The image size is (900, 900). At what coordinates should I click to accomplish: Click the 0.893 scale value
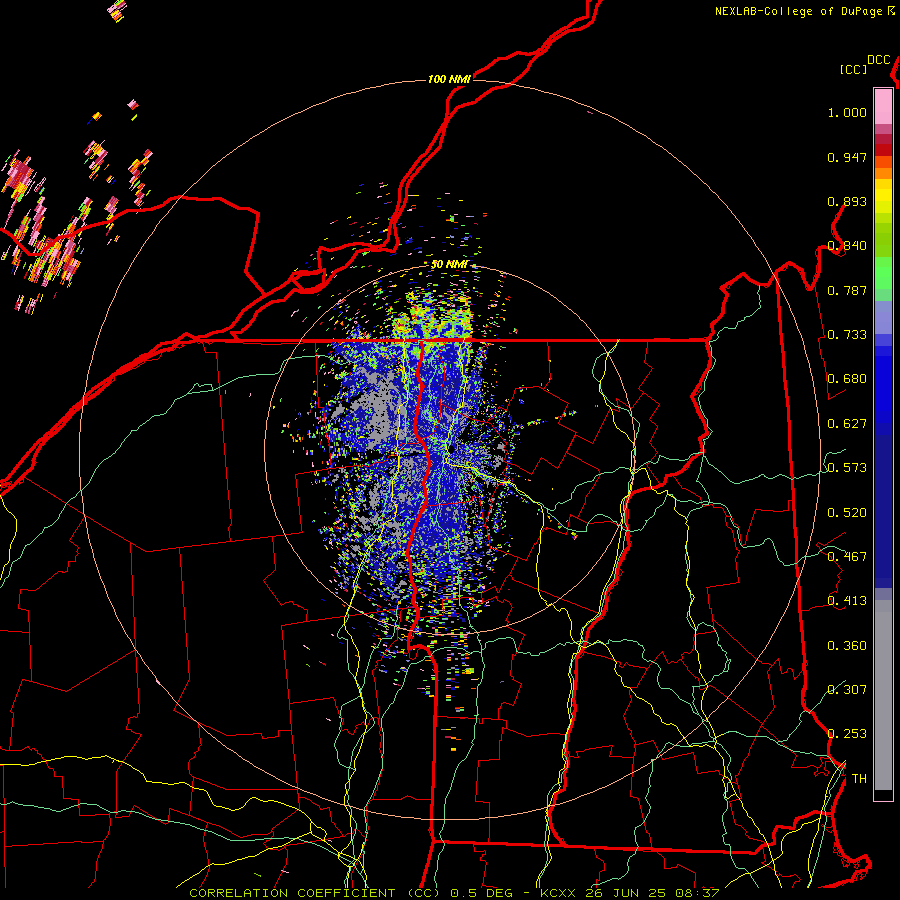click(x=847, y=201)
